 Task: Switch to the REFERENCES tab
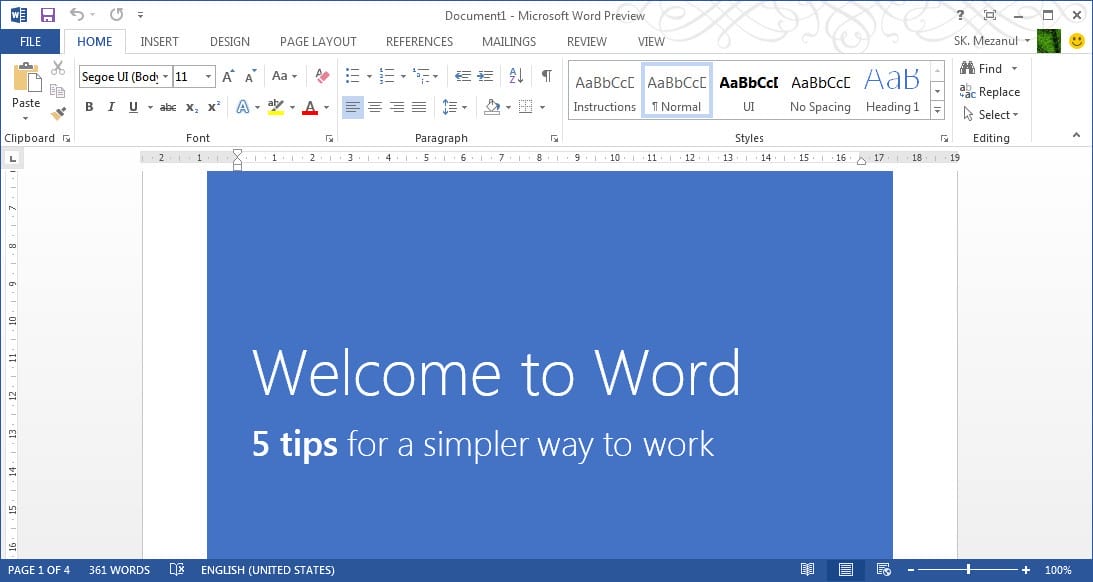[420, 42]
